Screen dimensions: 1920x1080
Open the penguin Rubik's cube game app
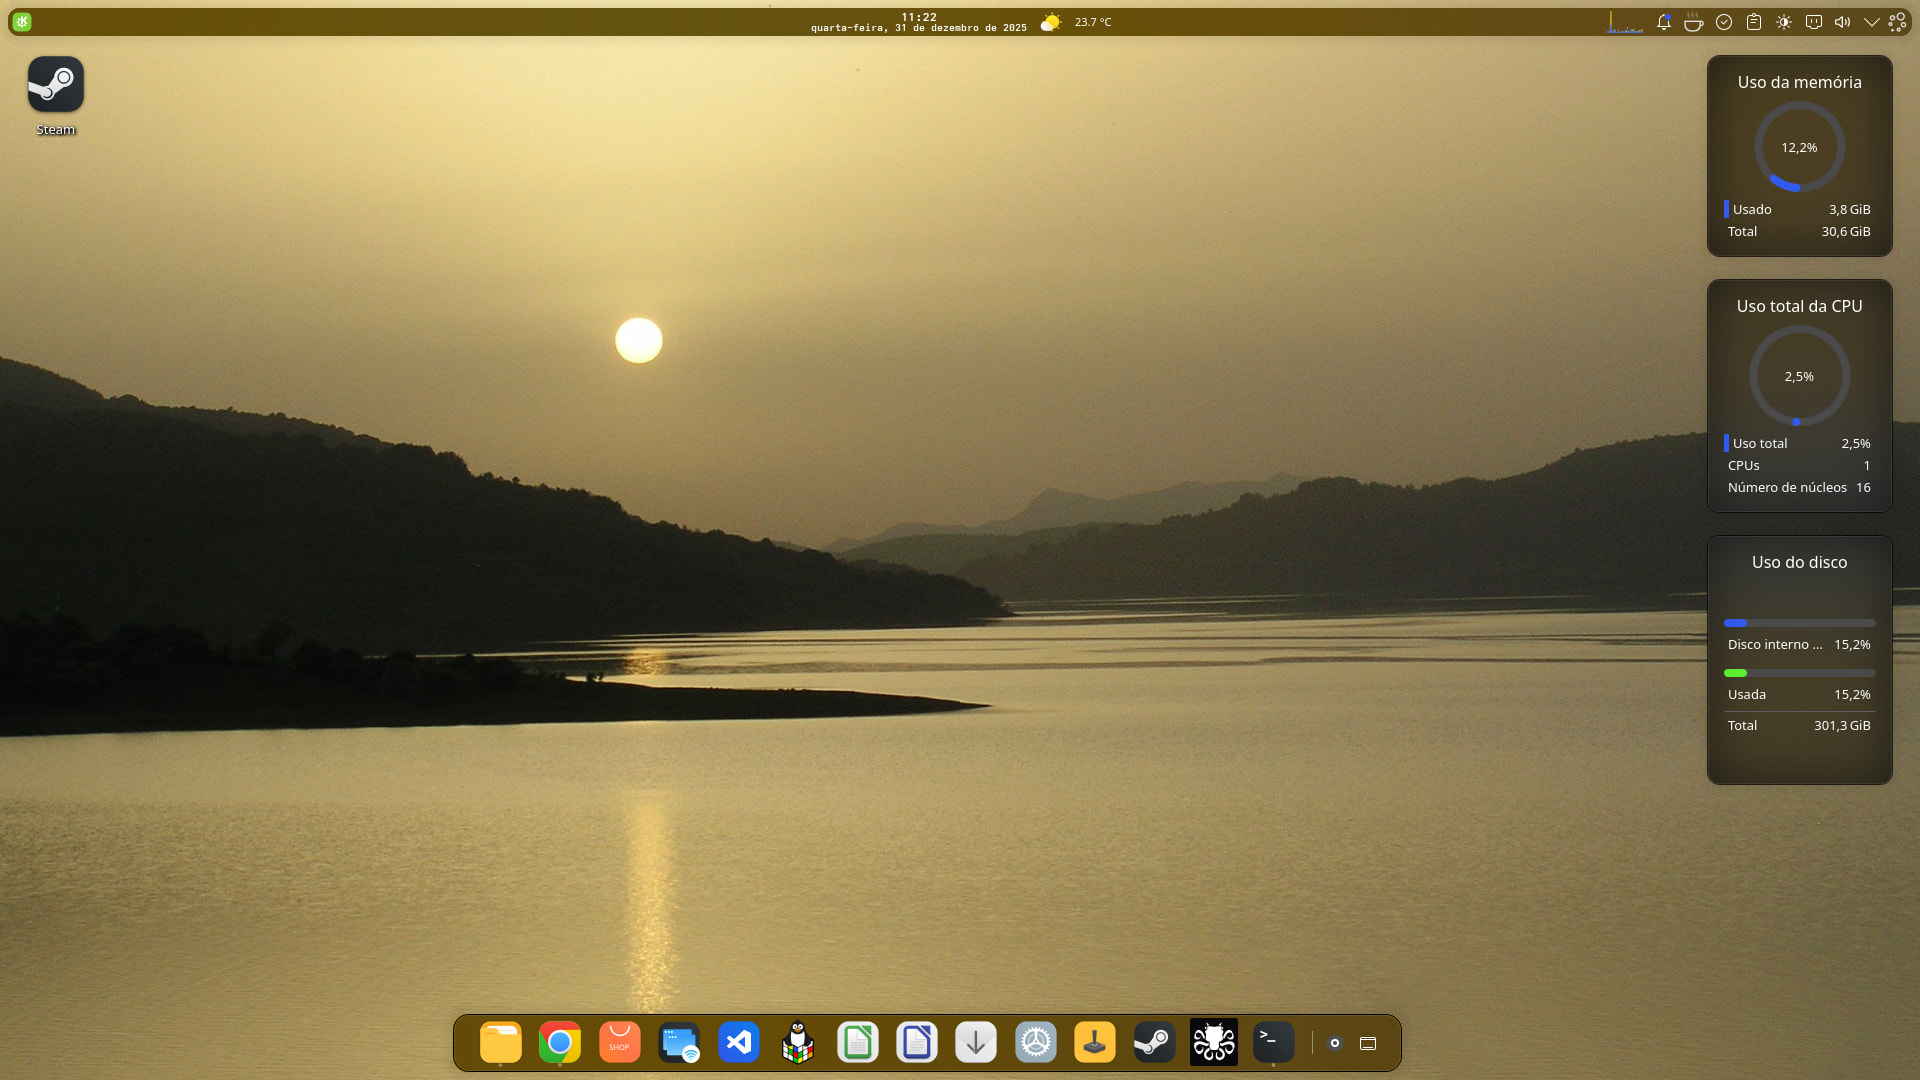[x=797, y=1043]
